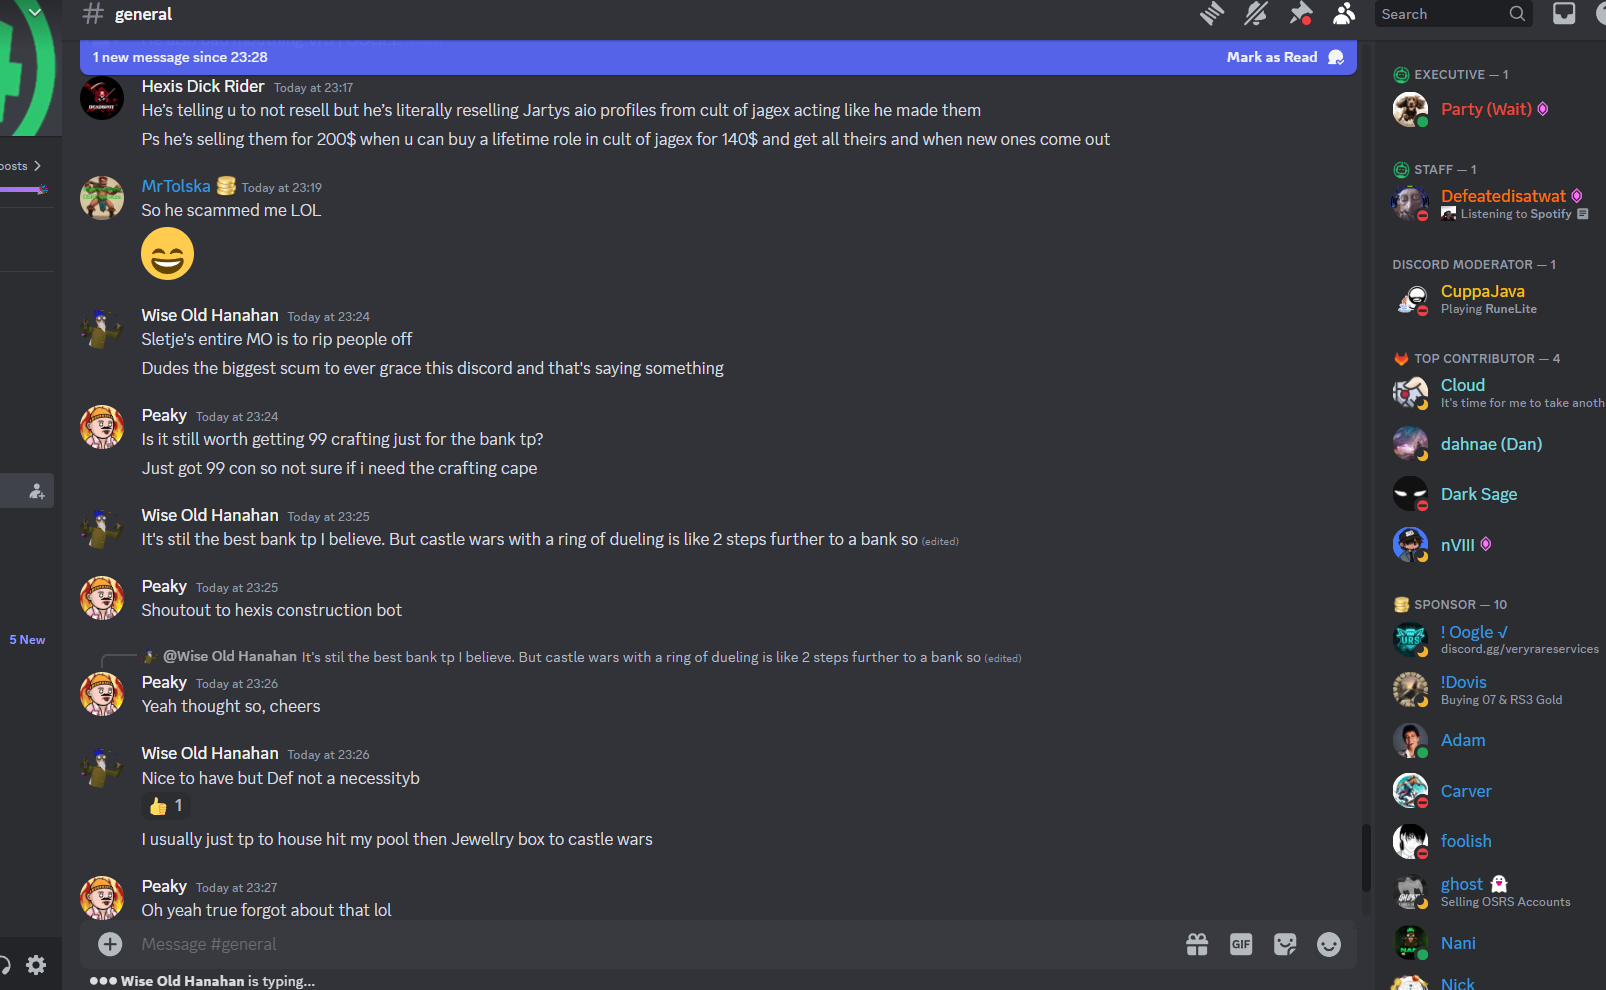Open MrTolska's user profile name
This screenshot has width=1606, height=990.
pyautogui.click(x=176, y=186)
